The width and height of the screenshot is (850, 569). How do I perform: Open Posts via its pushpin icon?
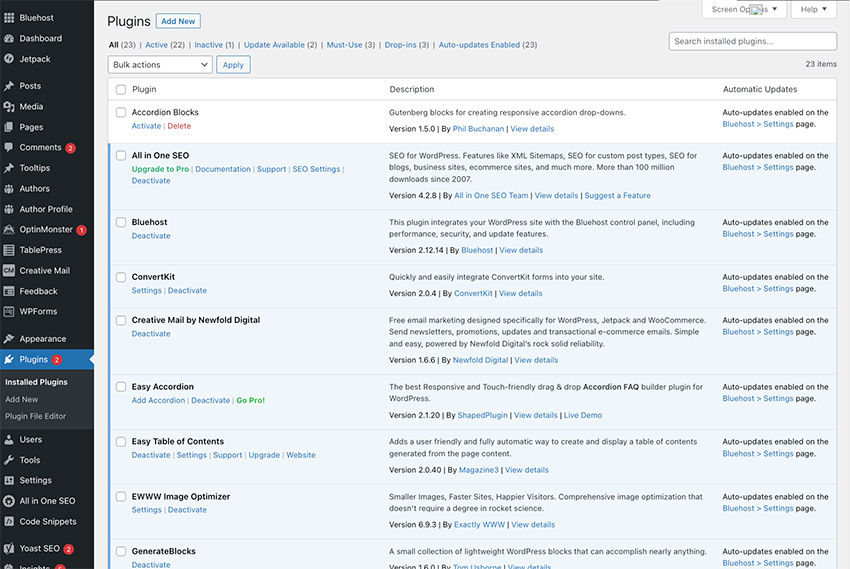(x=9, y=86)
